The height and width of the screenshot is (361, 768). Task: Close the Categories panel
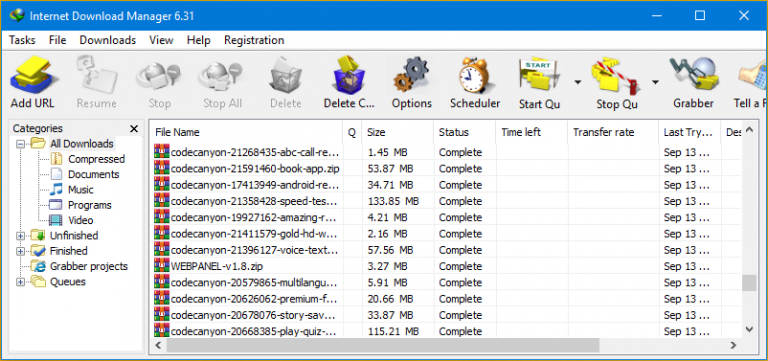(x=134, y=129)
